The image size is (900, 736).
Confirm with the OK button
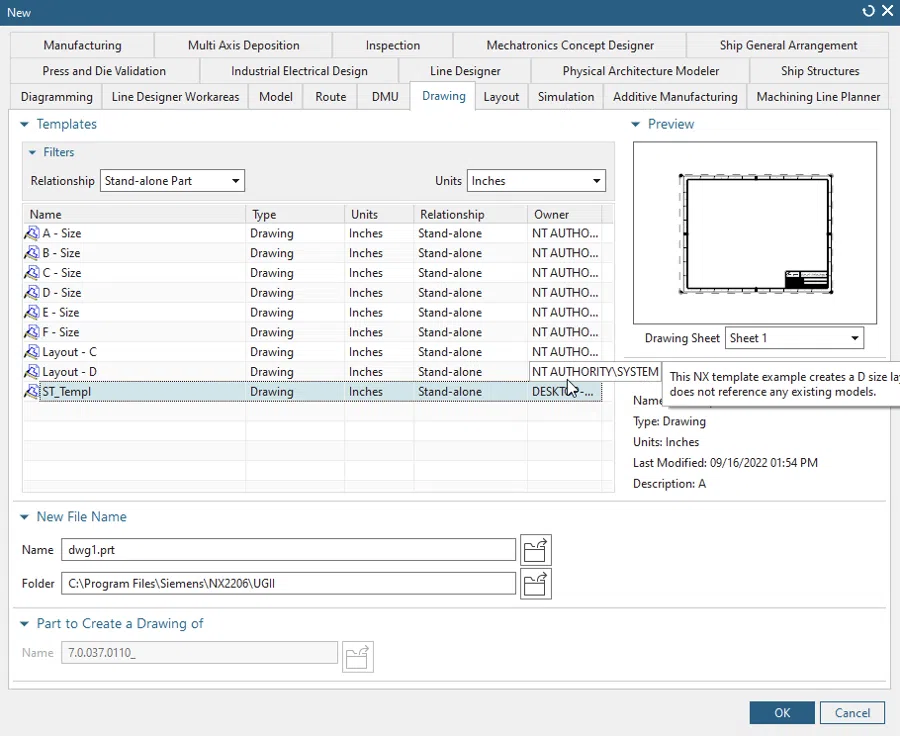pos(782,712)
